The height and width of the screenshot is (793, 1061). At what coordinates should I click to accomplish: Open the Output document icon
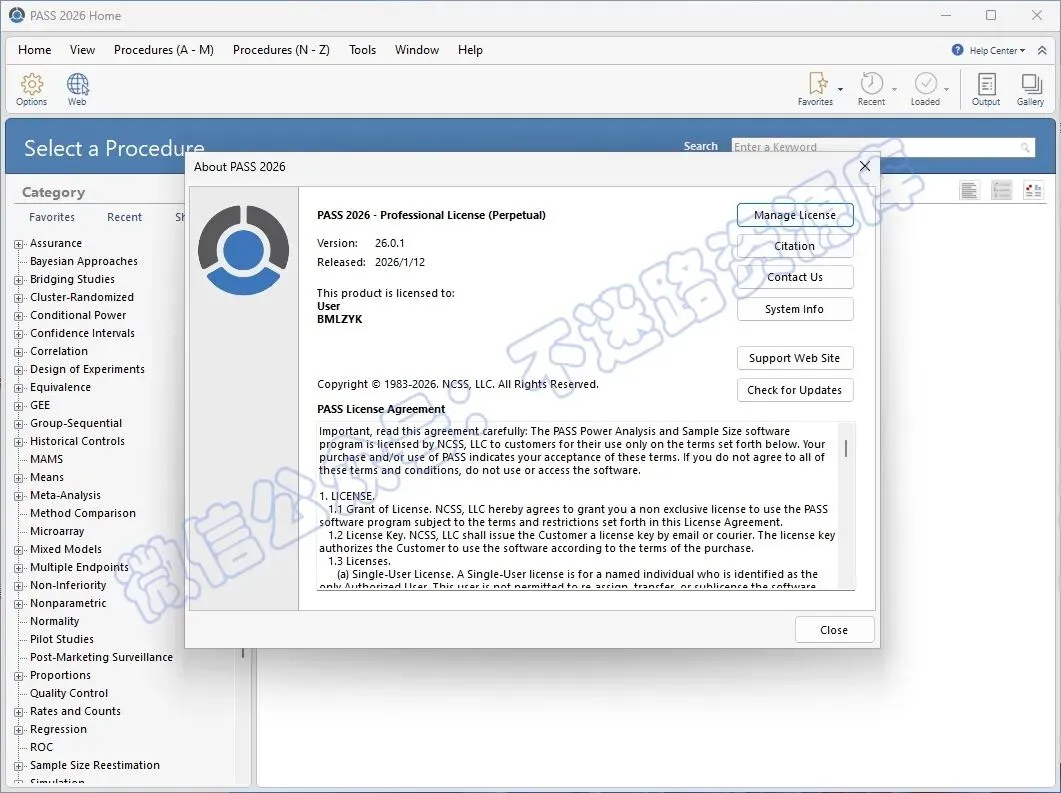986,84
